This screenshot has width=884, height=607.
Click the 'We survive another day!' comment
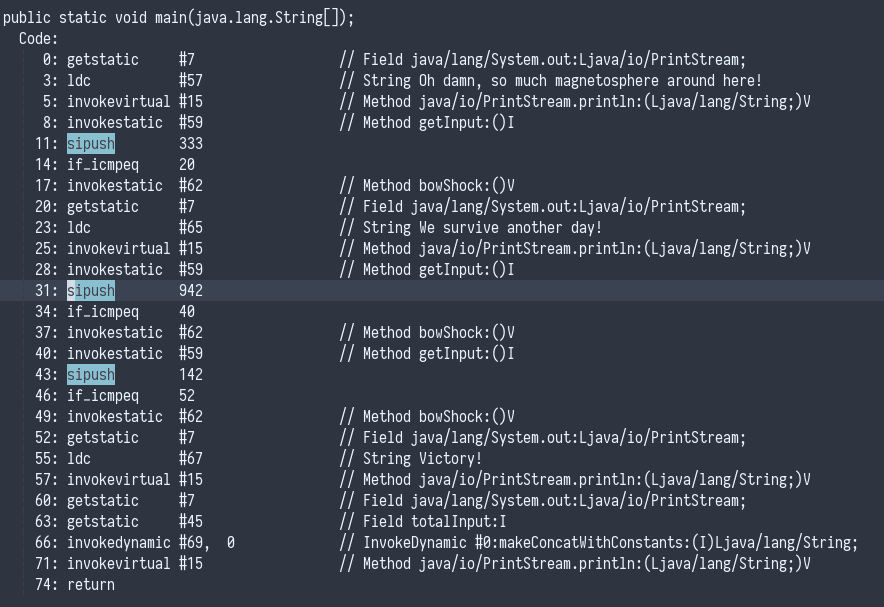coord(470,227)
